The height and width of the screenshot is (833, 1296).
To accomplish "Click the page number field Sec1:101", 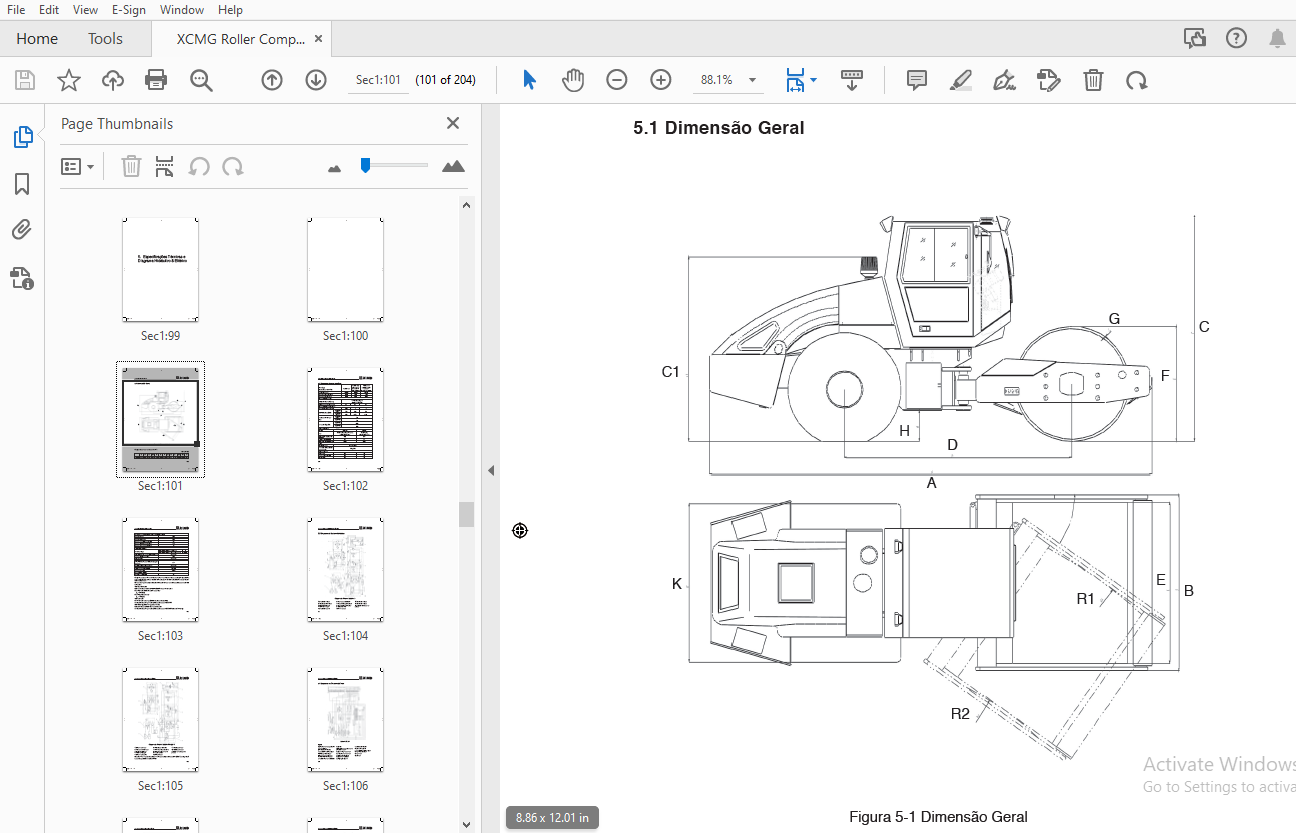I will pyautogui.click(x=378, y=80).
